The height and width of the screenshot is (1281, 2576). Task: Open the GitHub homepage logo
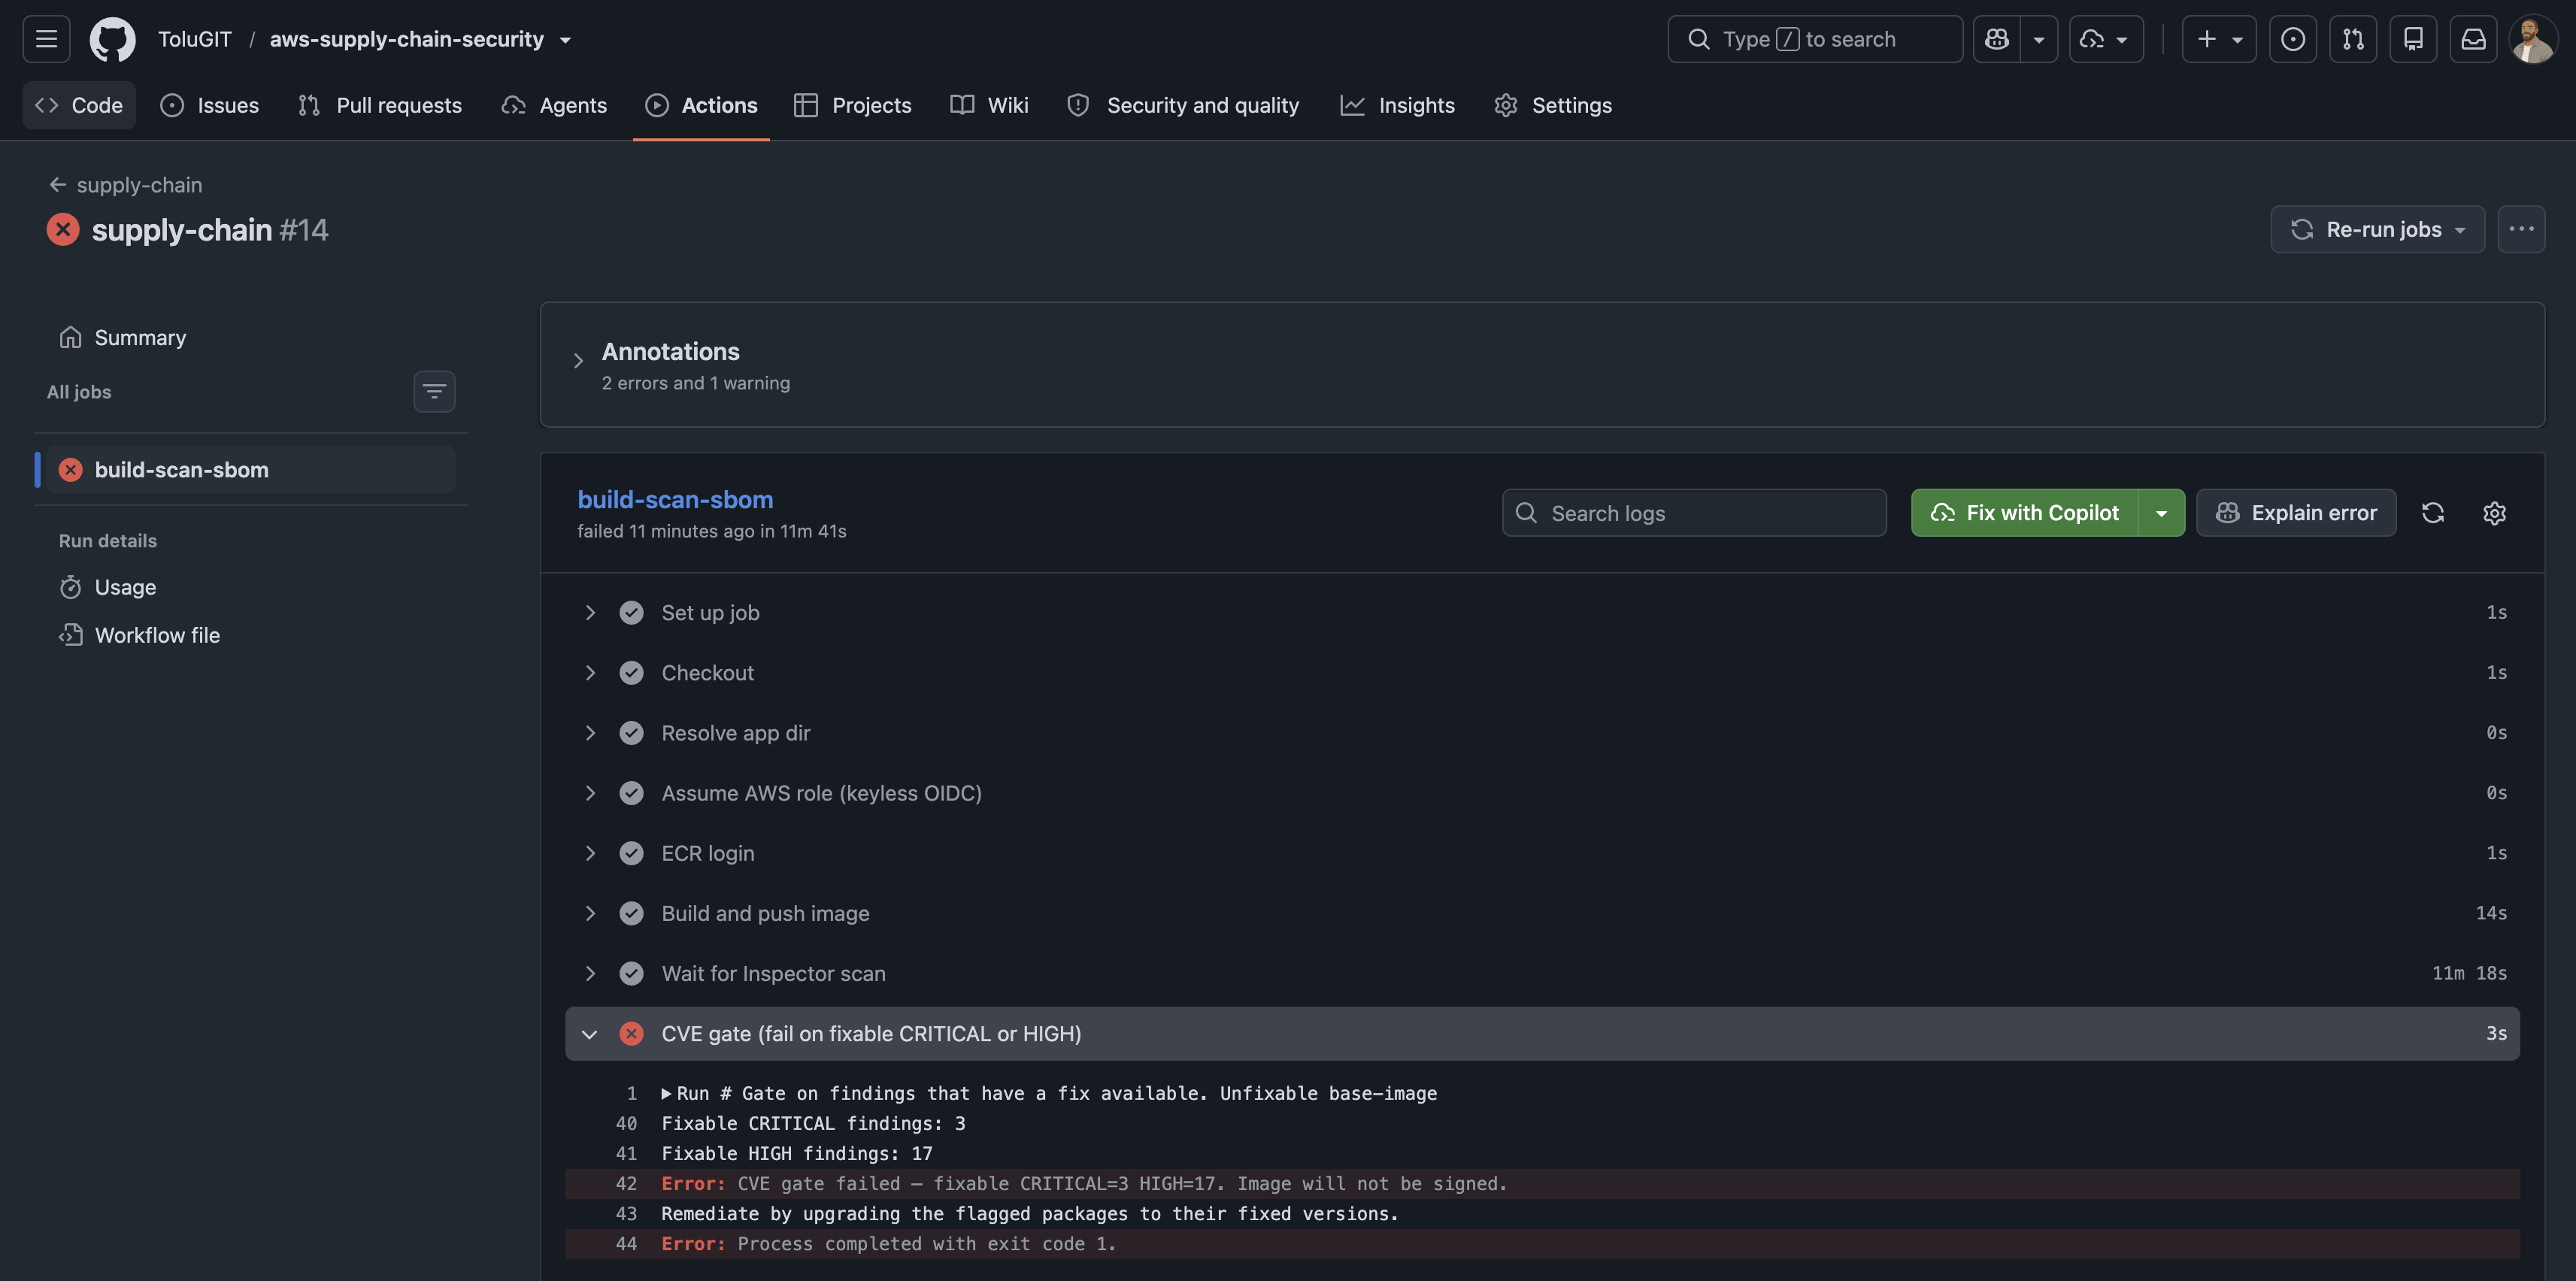112,39
